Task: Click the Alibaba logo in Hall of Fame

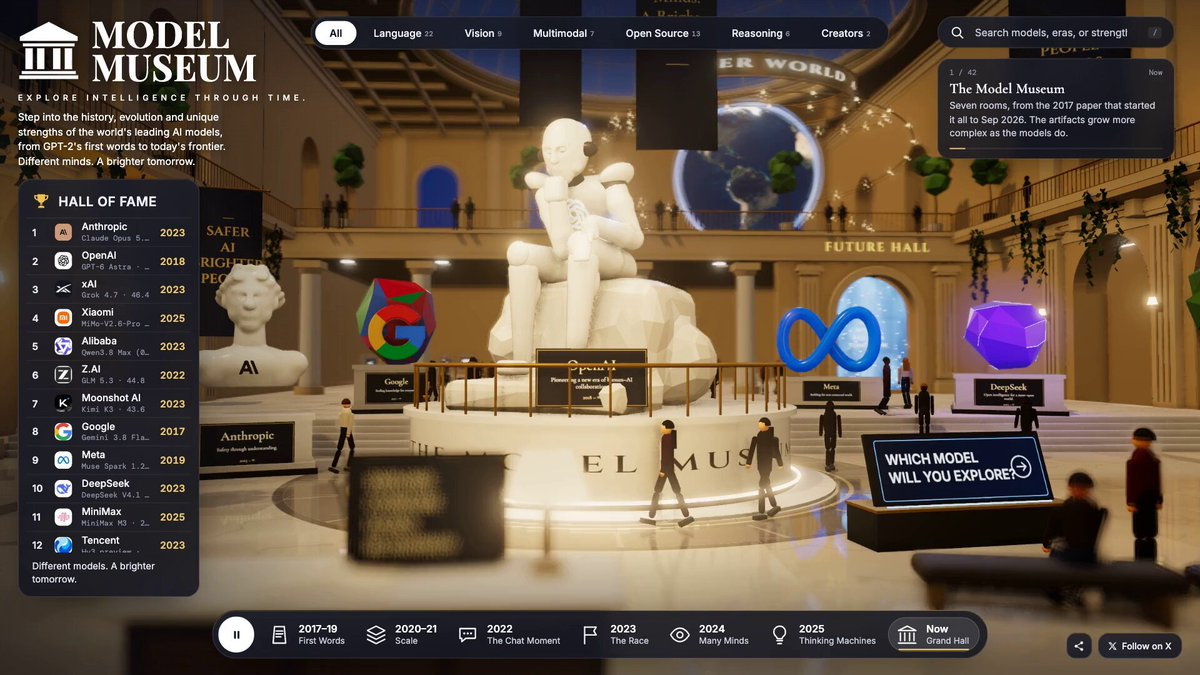Action: click(63, 346)
